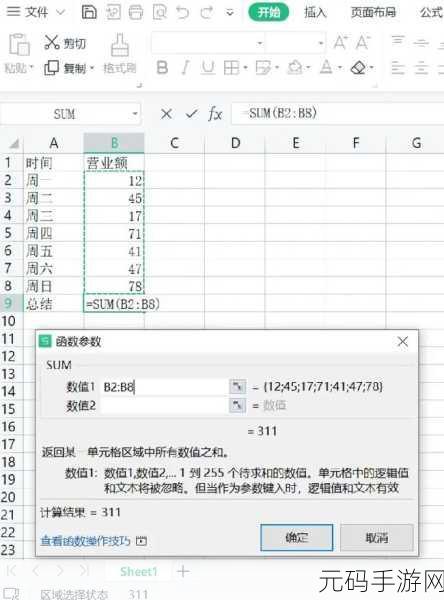Viewport: 444px width, 600px height.
Task: Open Print Preview icon
Action: tap(159, 12)
